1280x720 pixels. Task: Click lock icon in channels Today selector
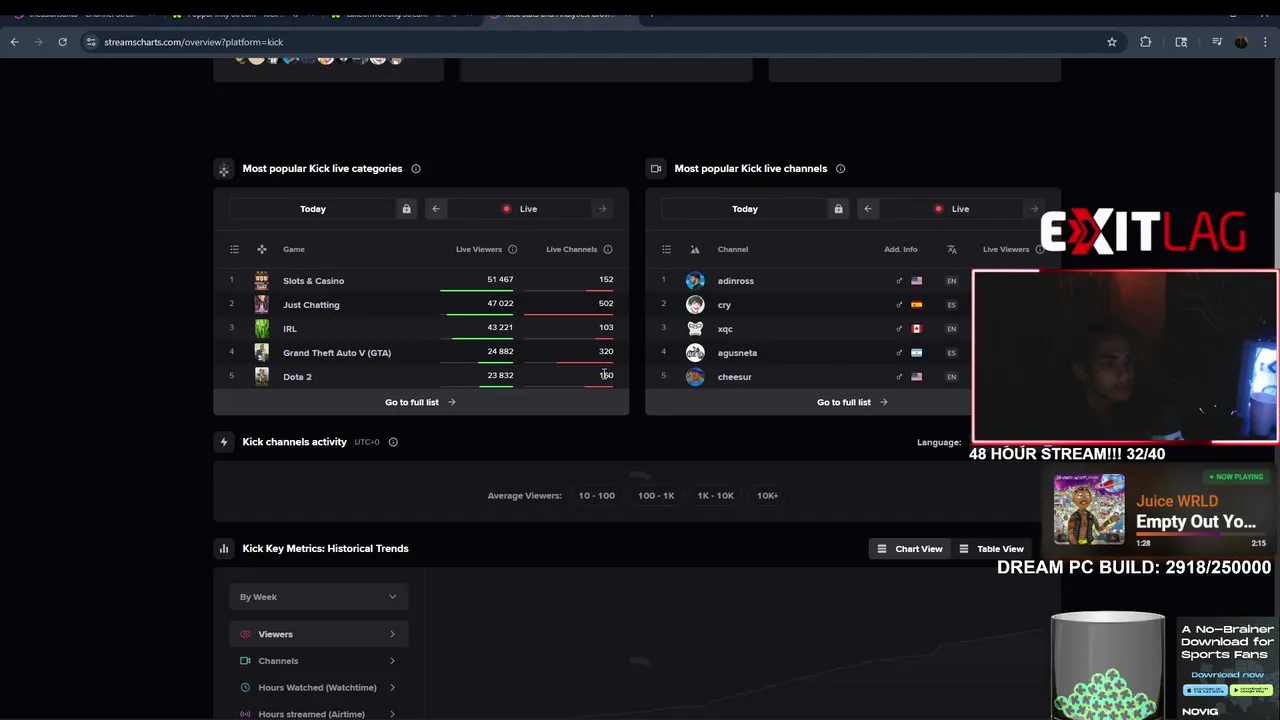click(x=838, y=209)
